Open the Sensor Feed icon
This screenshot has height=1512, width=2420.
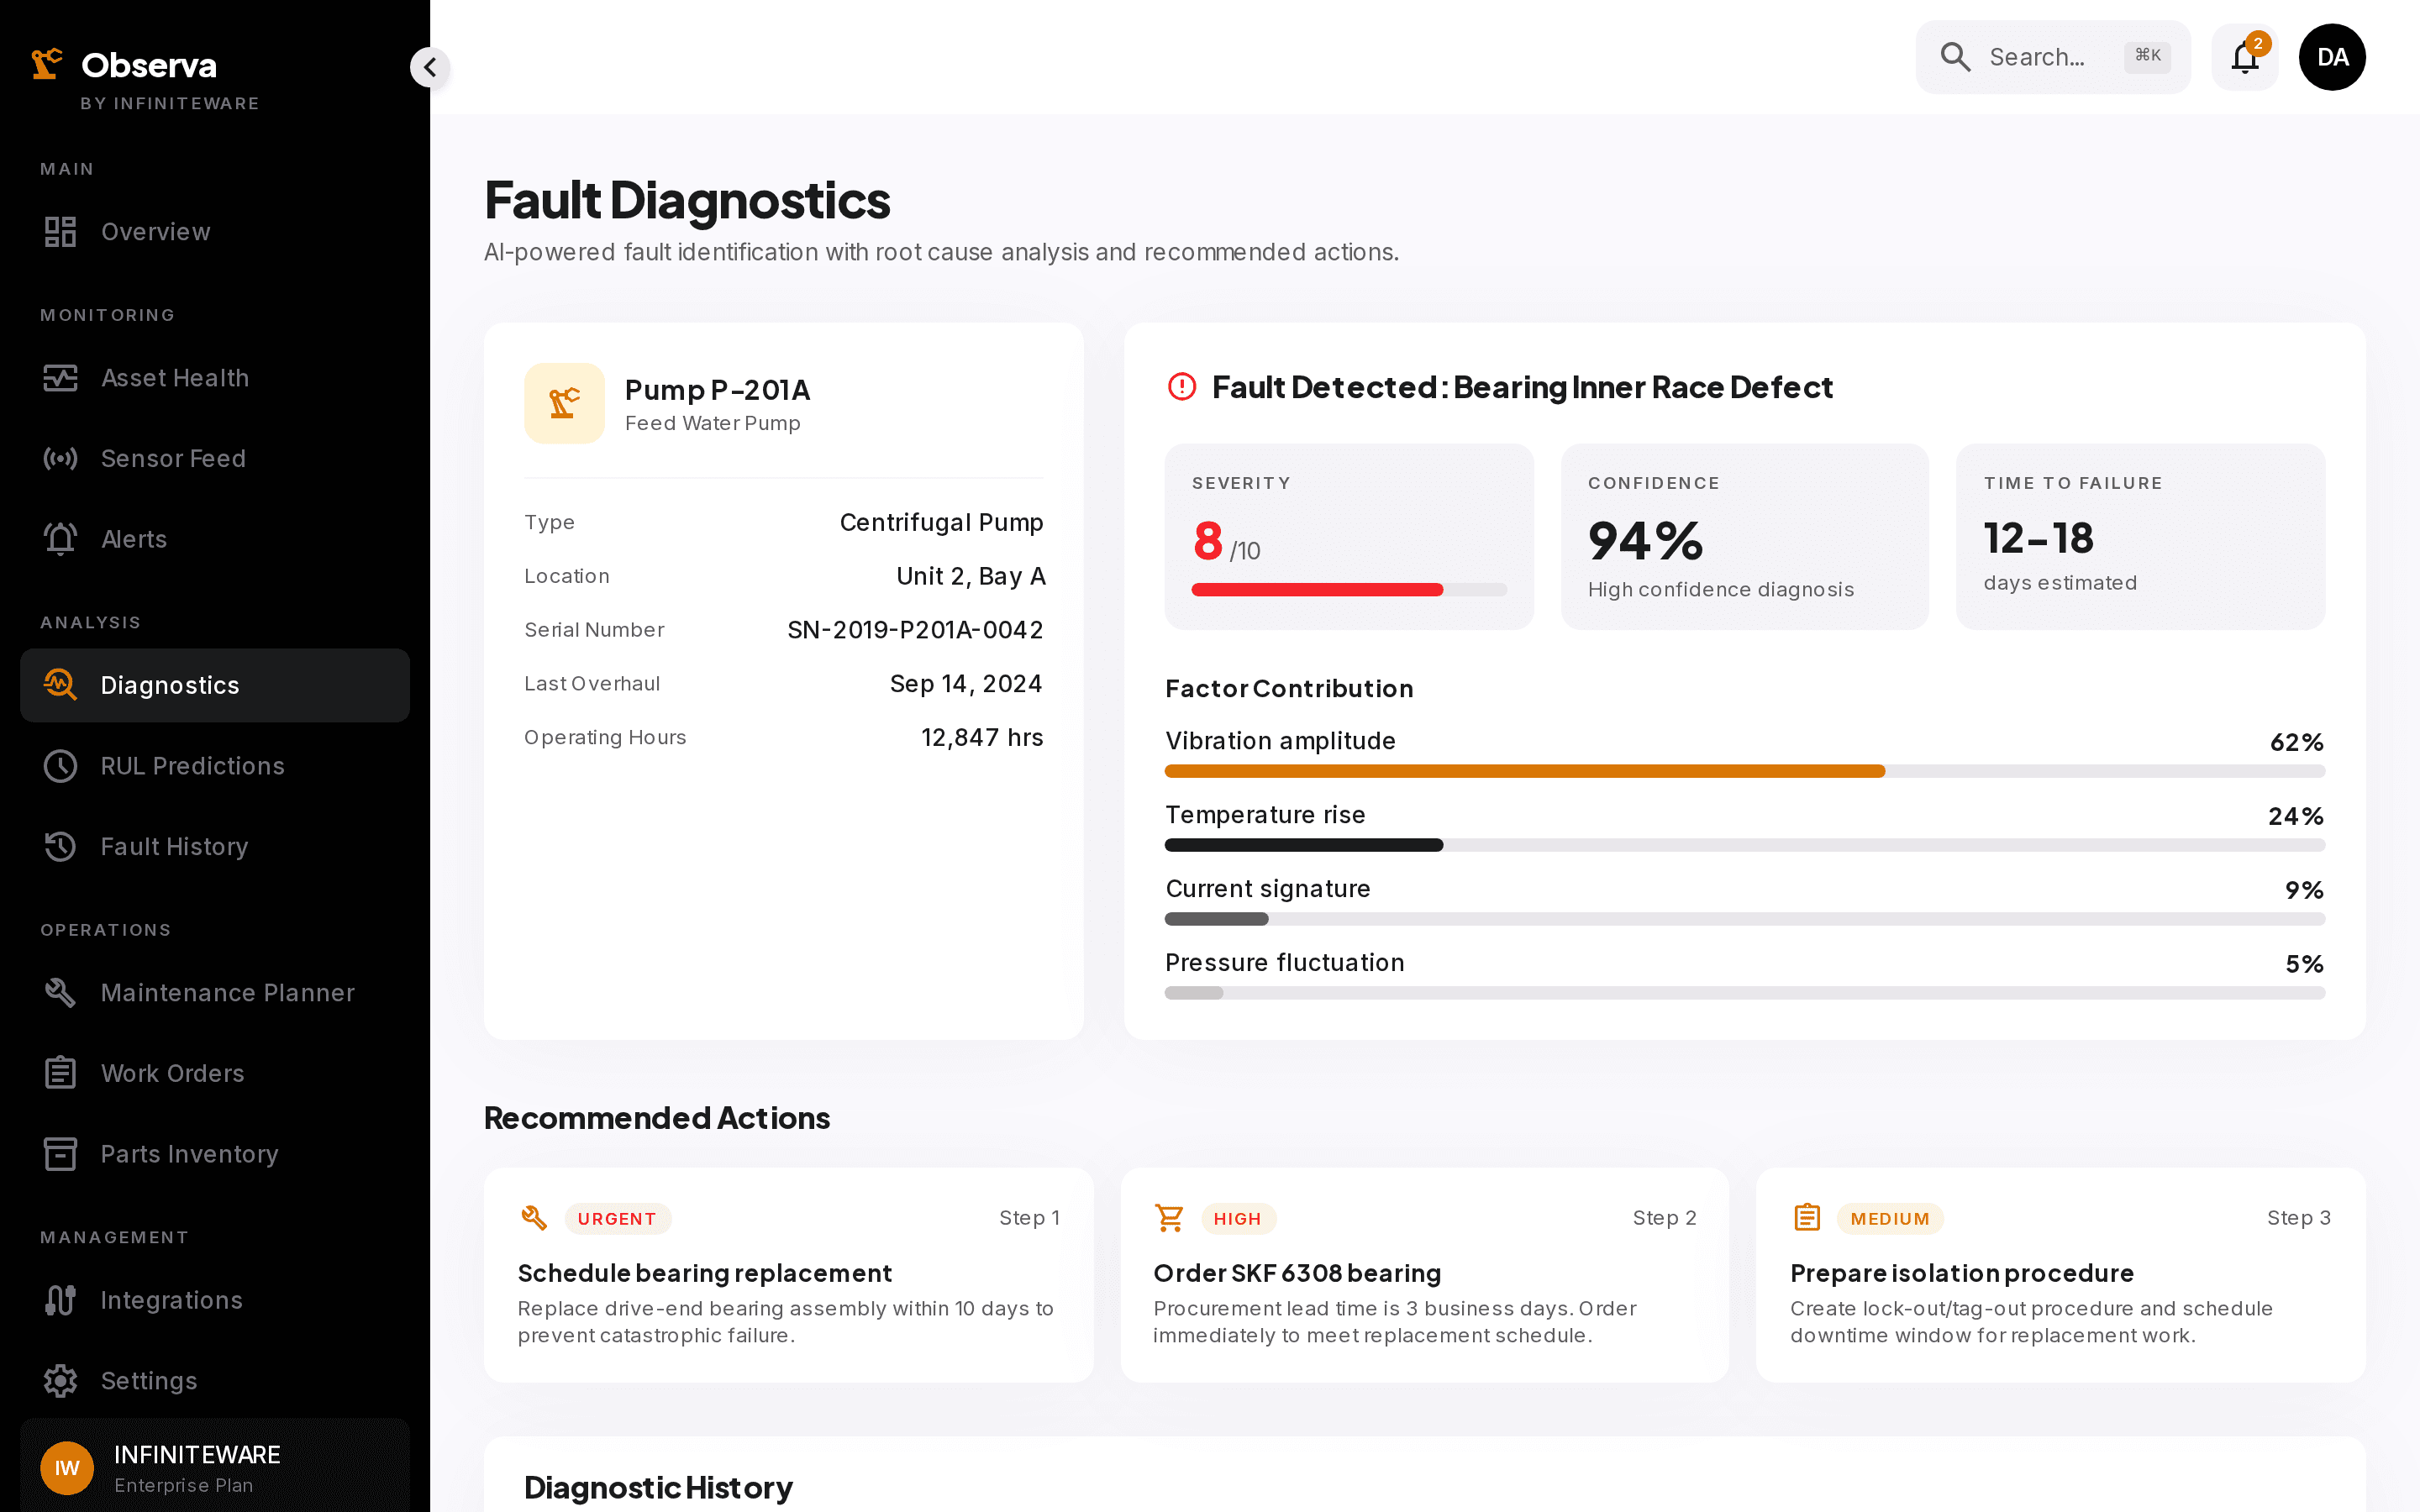(x=60, y=458)
